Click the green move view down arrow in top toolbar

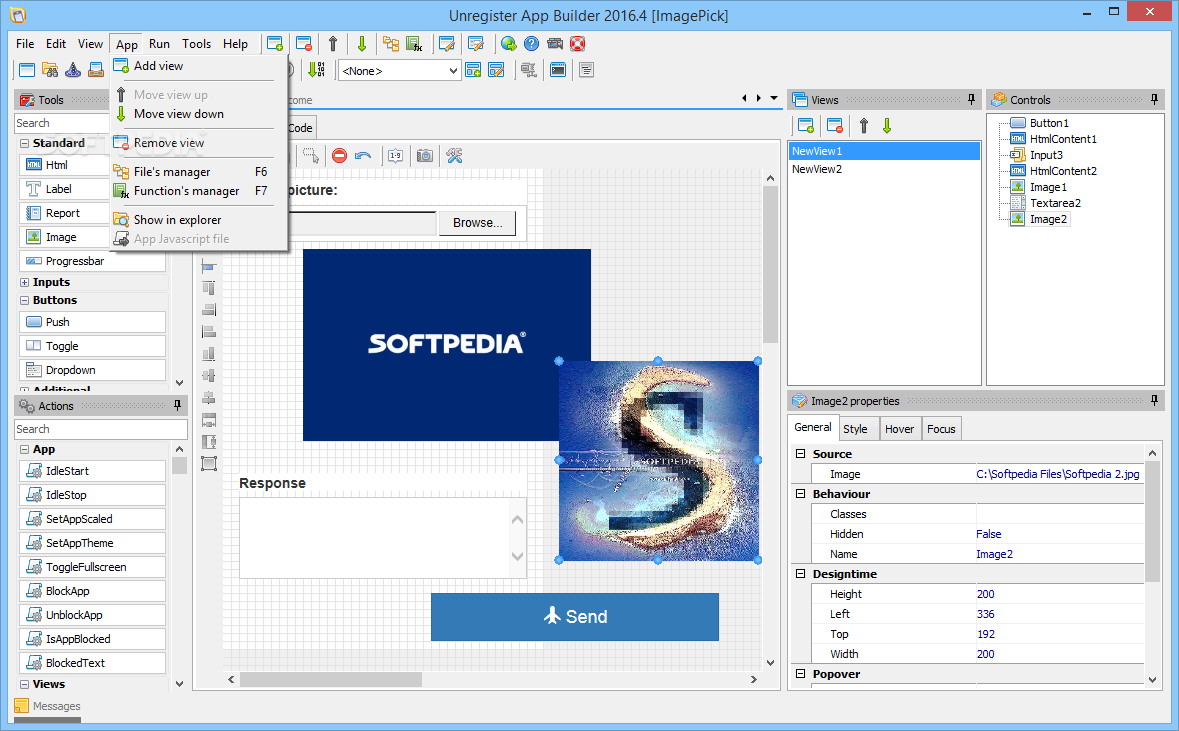tap(362, 44)
